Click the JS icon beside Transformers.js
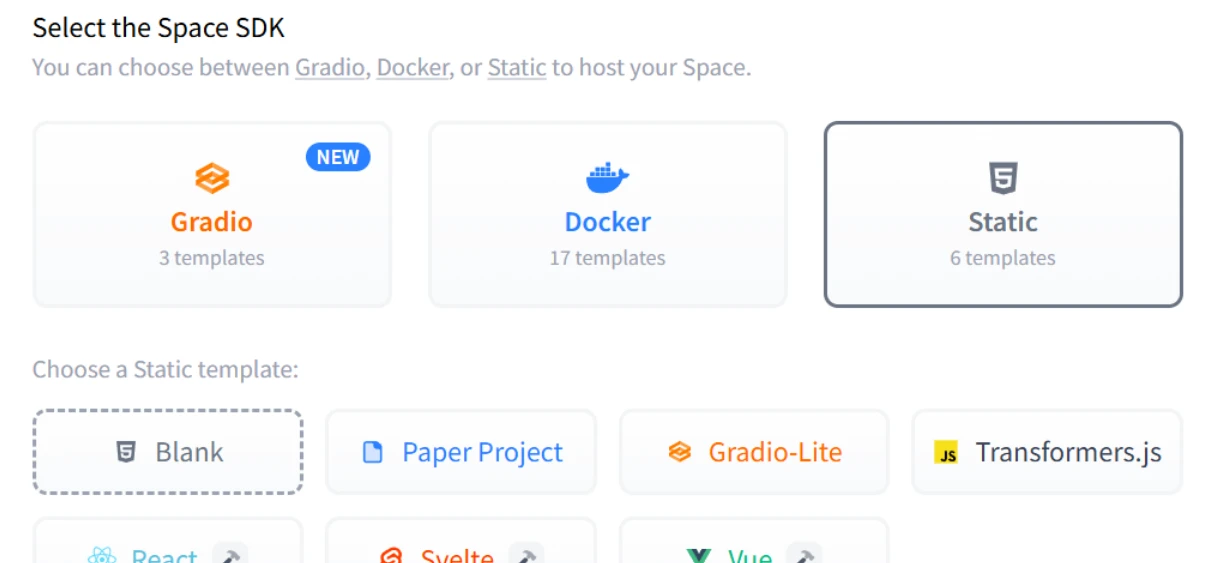The image size is (1210, 563). pos(946,453)
